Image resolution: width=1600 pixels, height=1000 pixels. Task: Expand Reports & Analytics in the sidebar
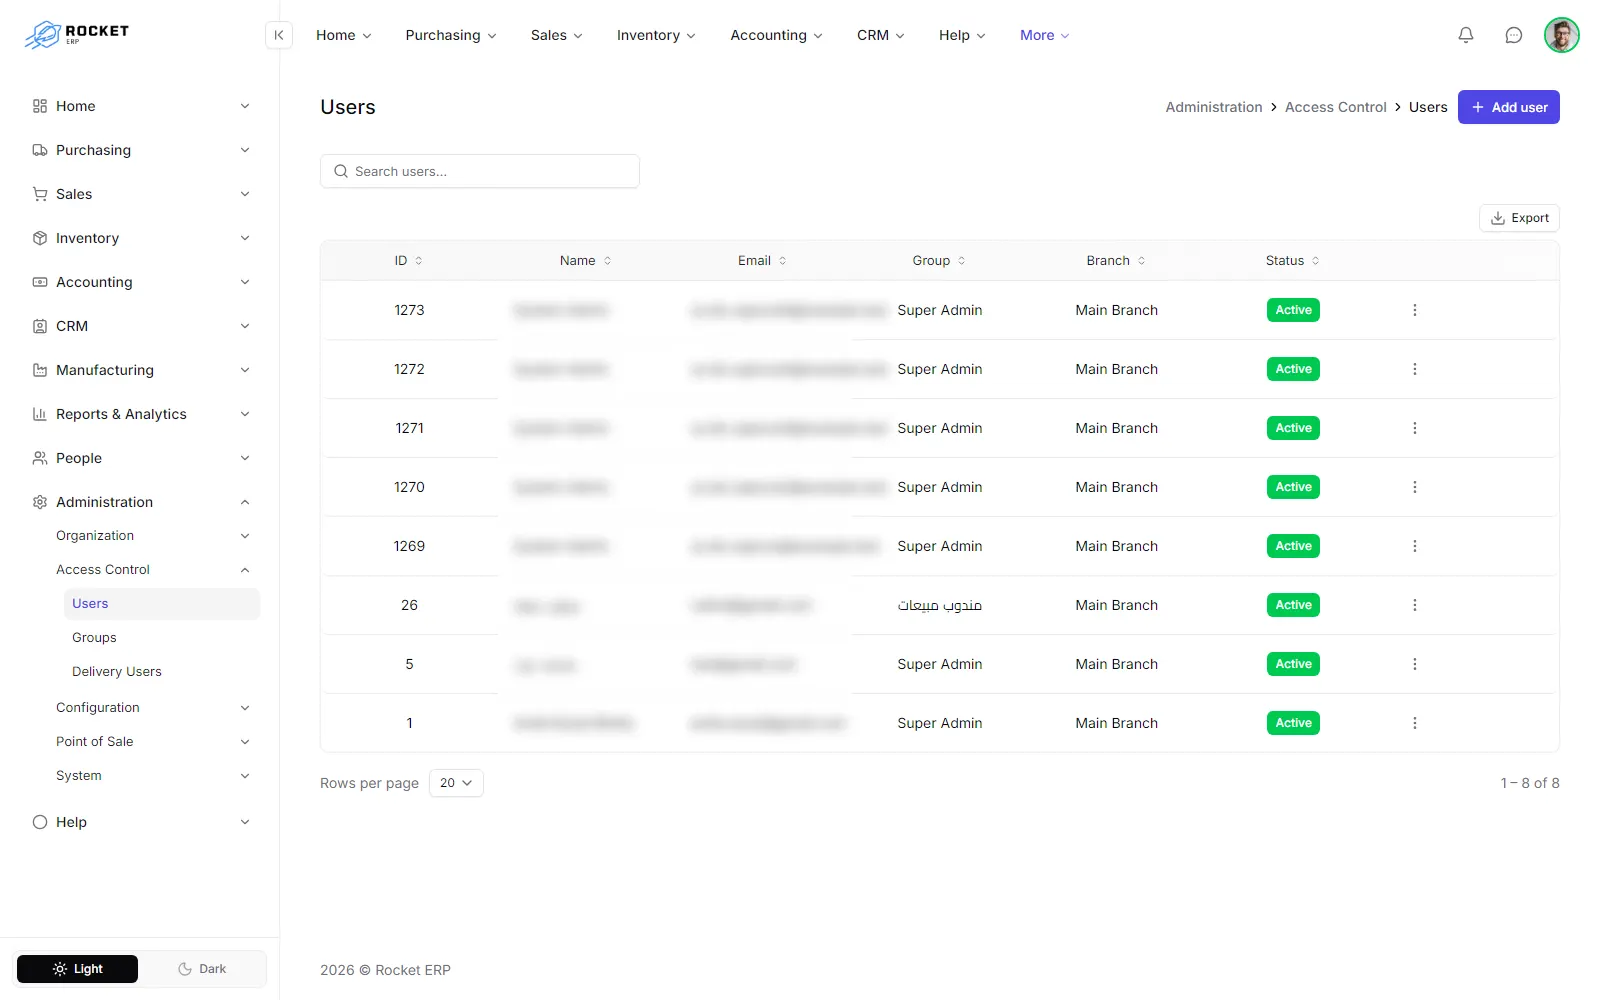click(x=140, y=414)
